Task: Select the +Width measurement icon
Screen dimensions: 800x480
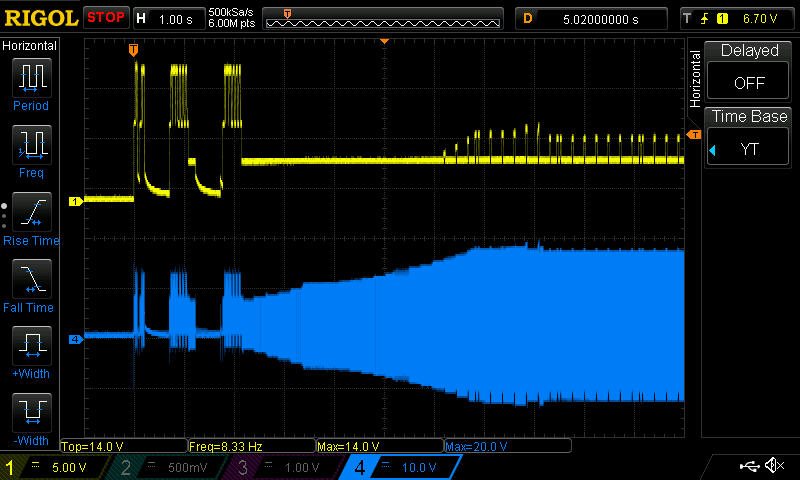Action: (32, 345)
